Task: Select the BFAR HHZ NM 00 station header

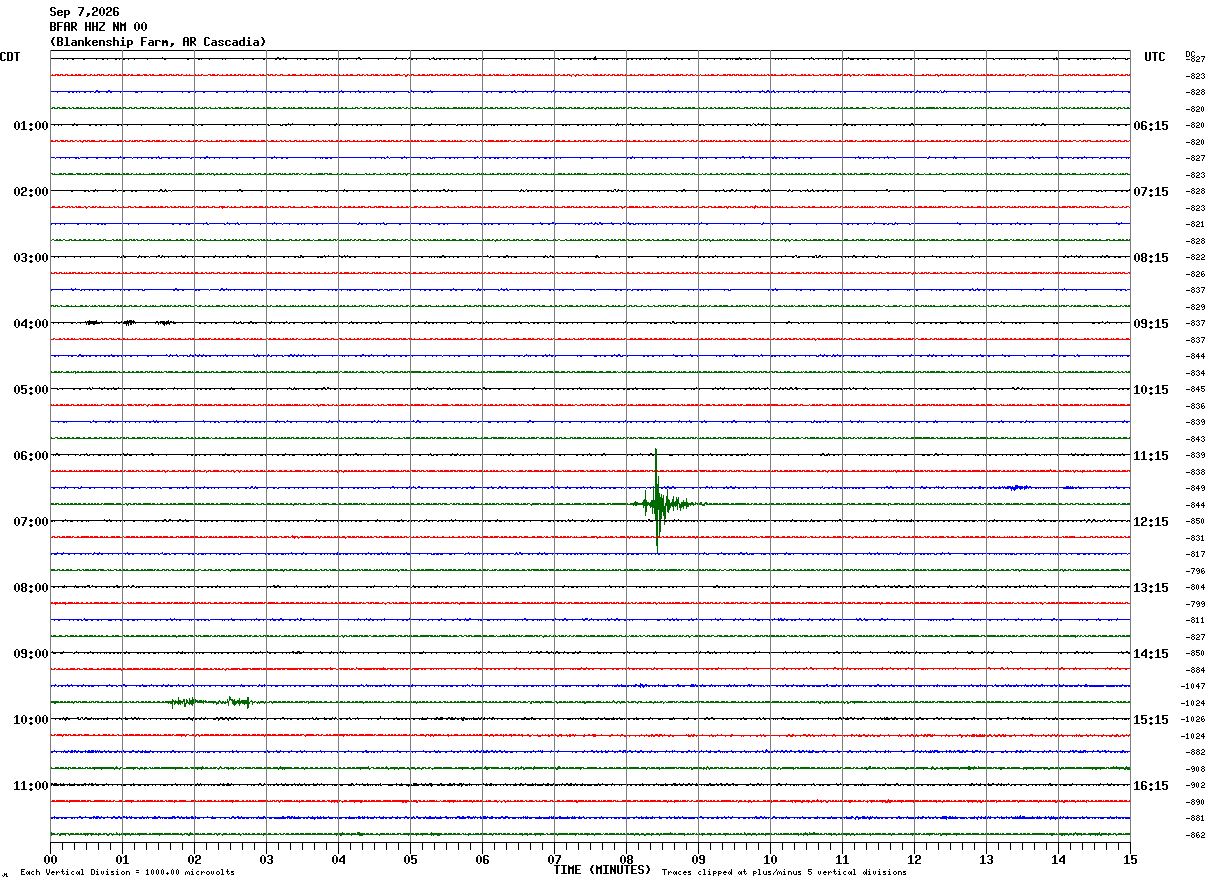Action: click(98, 27)
